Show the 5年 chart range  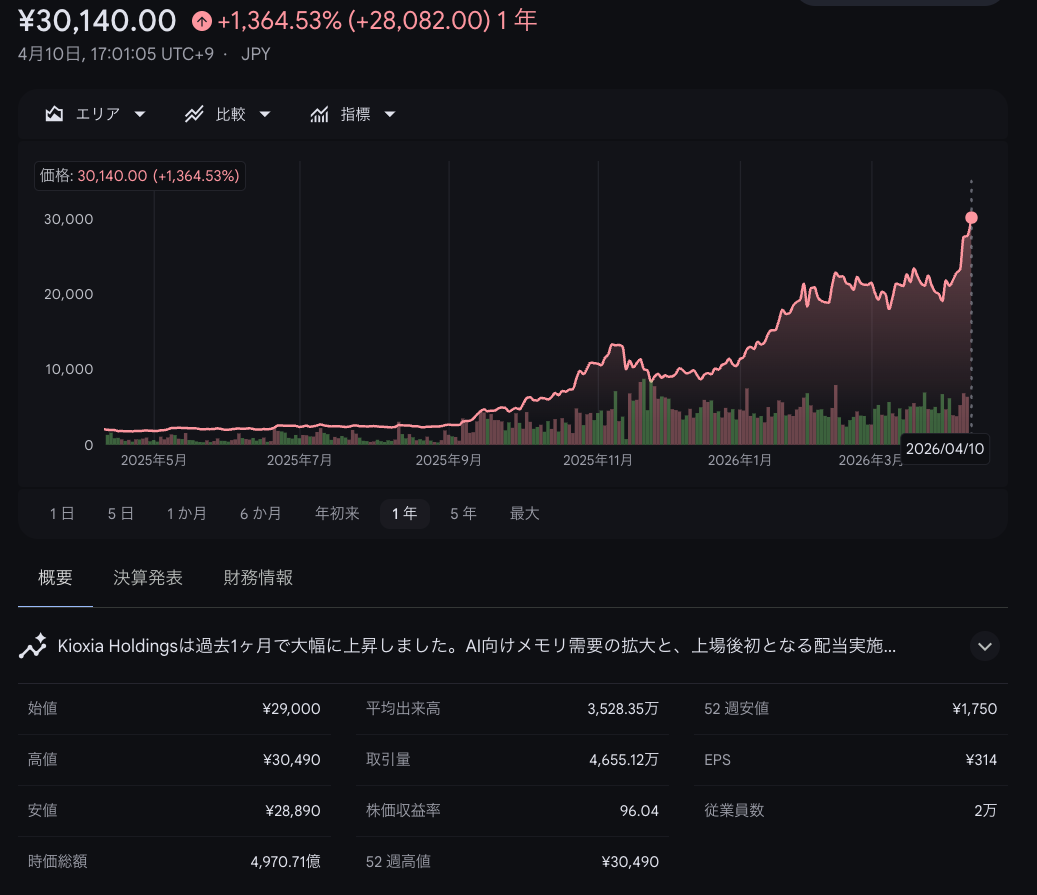(x=463, y=513)
